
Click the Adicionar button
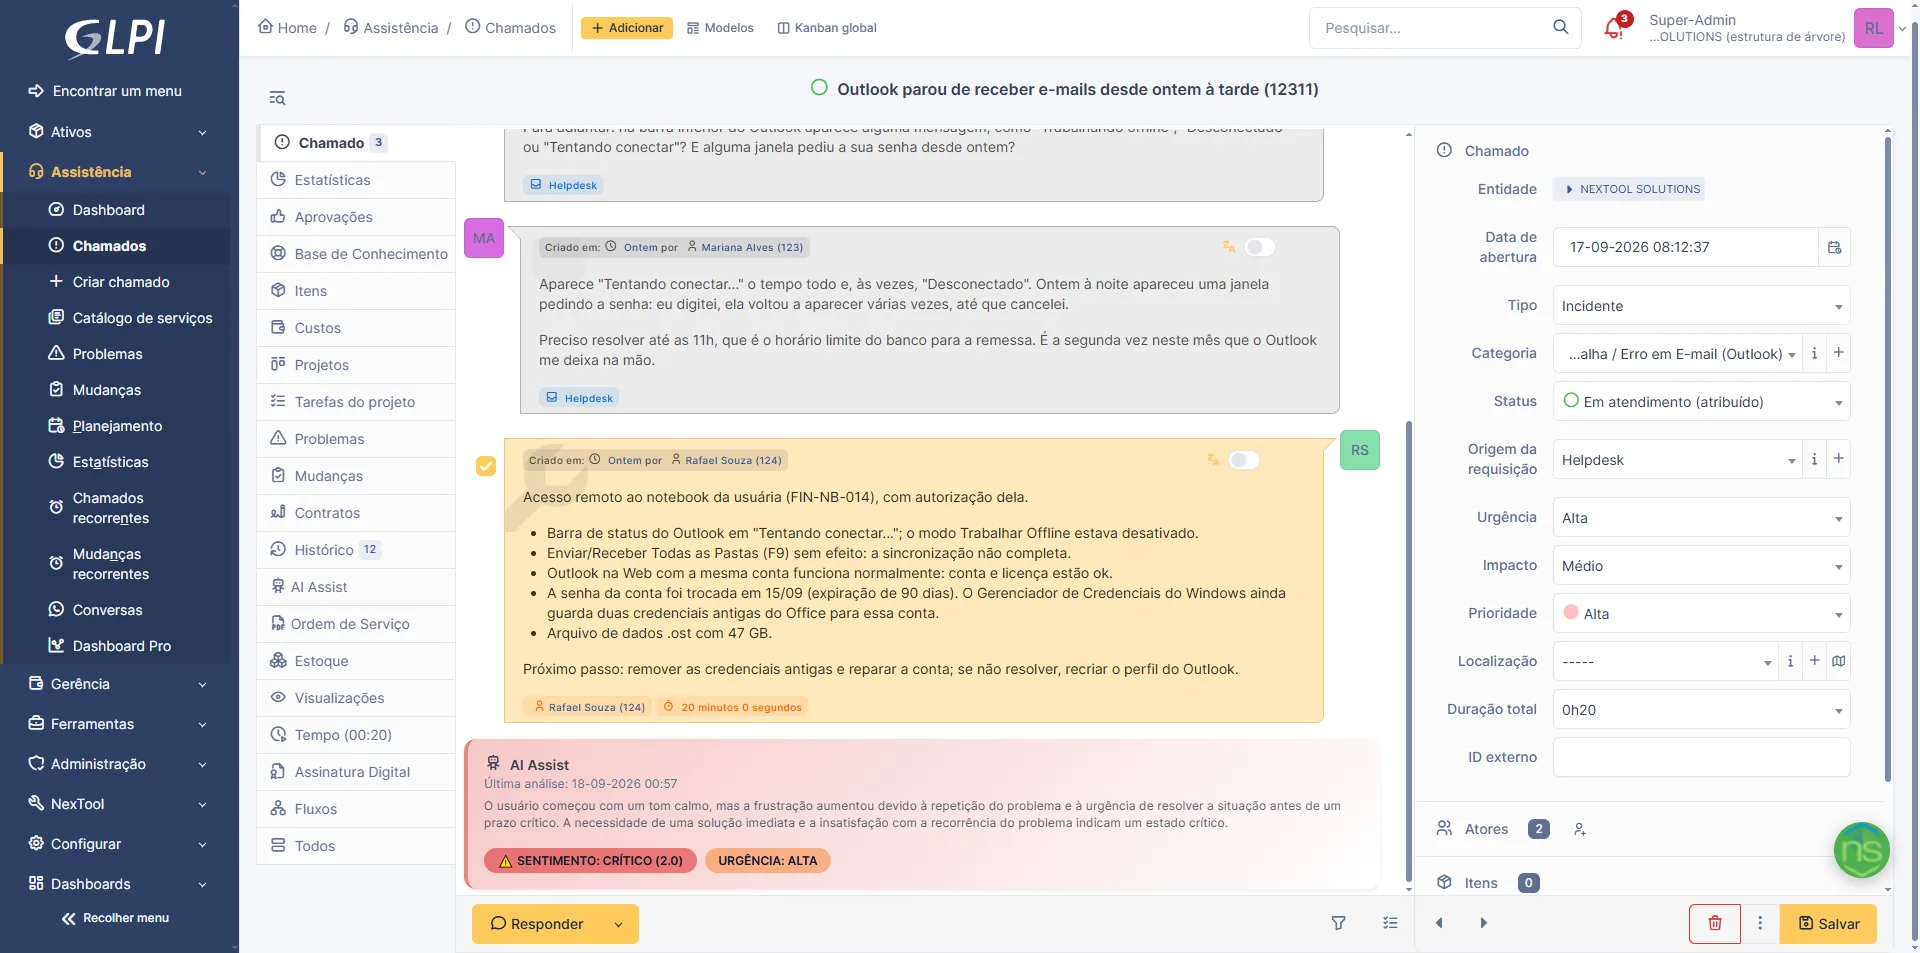click(627, 28)
